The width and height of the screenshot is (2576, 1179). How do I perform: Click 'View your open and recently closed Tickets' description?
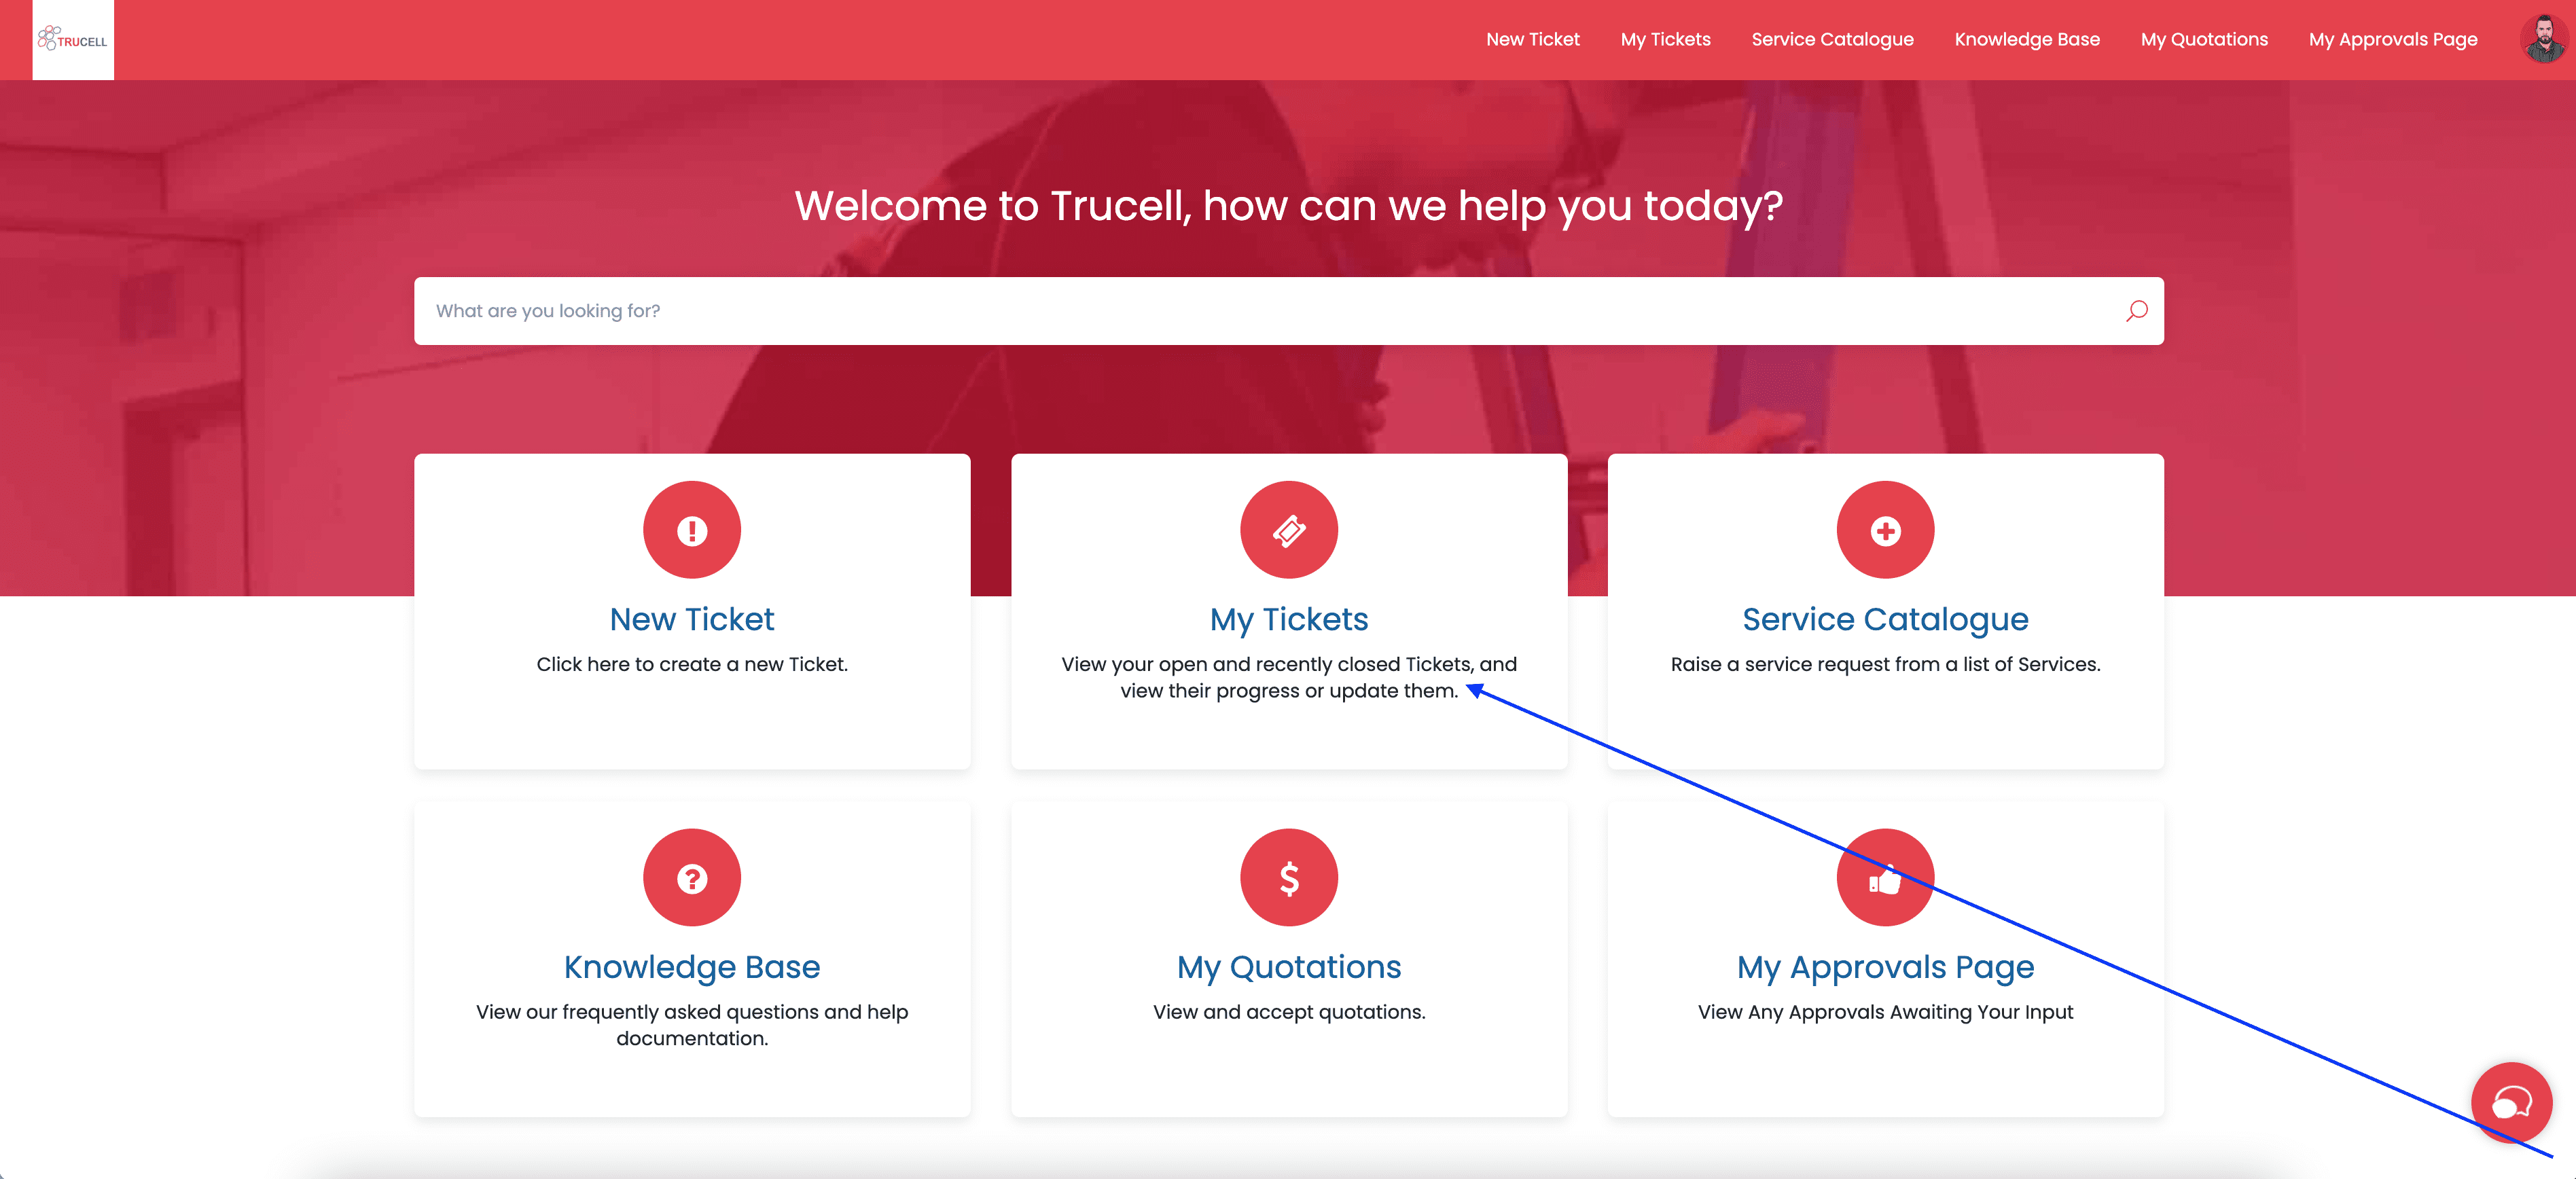click(x=1288, y=677)
